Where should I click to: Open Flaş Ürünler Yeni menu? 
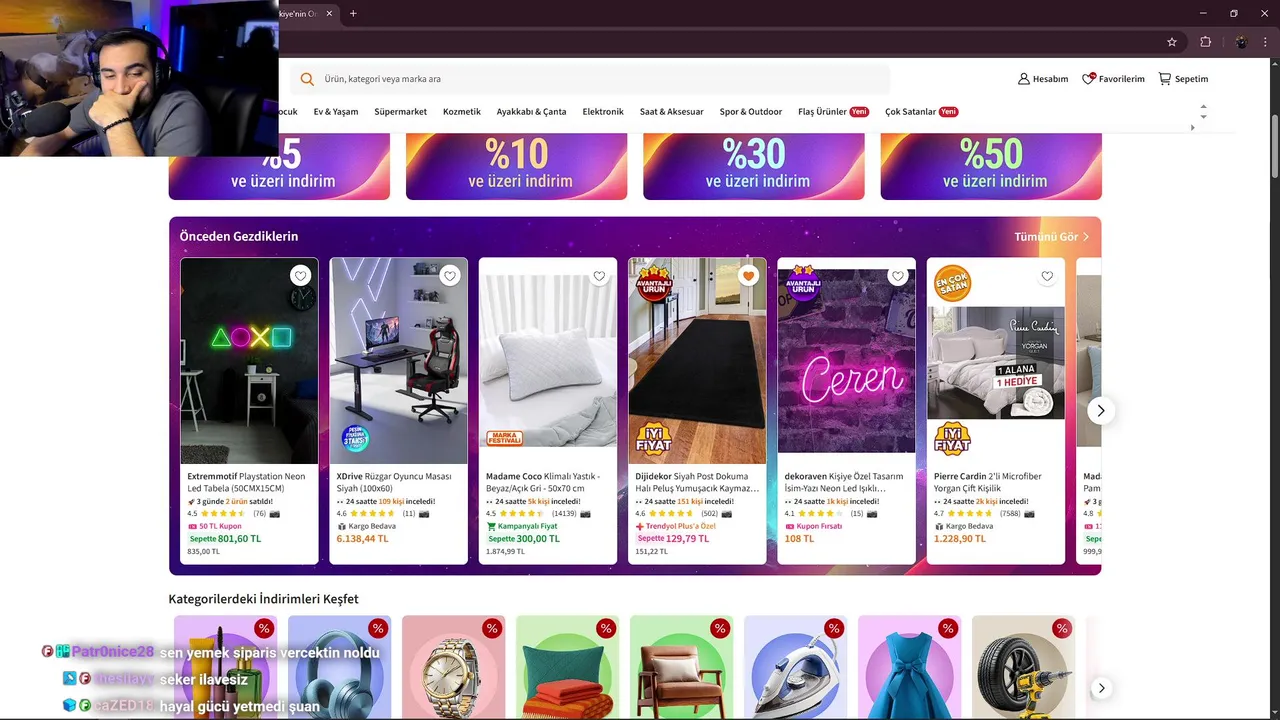pyautogui.click(x=833, y=112)
